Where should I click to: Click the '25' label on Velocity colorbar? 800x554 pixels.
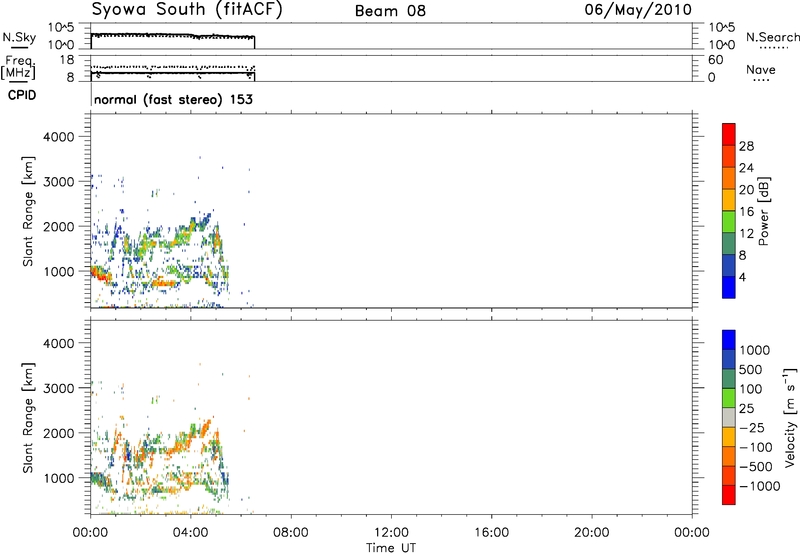pyautogui.click(x=746, y=408)
